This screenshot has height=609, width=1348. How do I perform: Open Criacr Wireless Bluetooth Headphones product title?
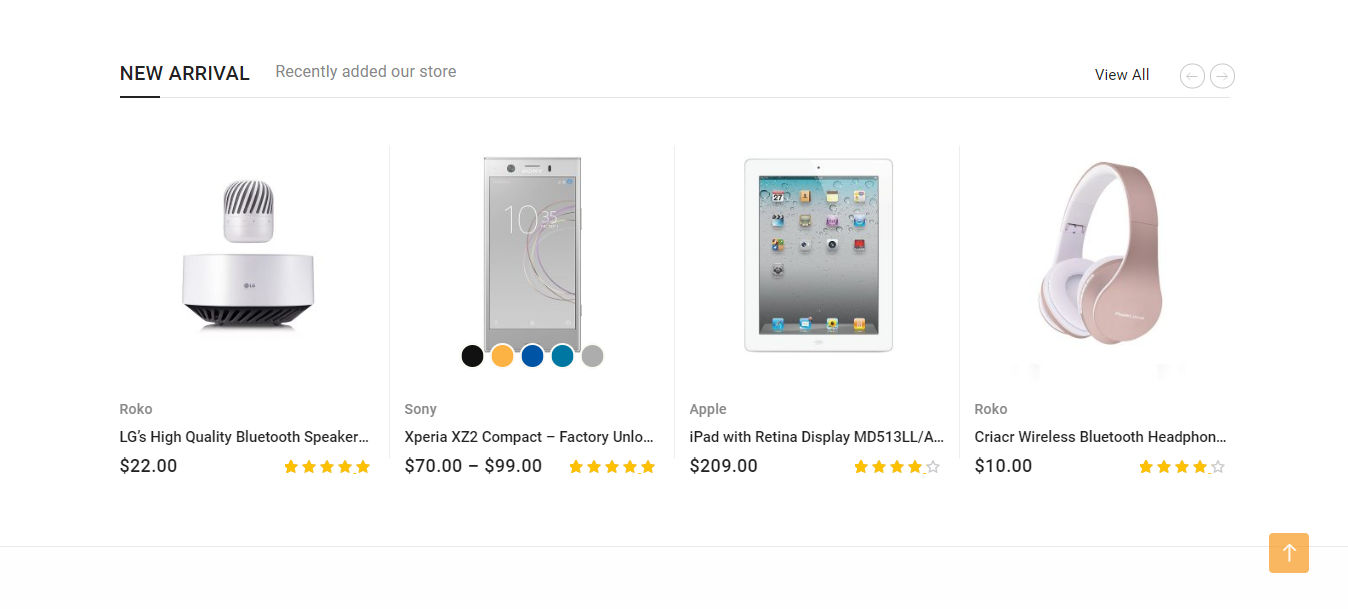point(1100,437)
